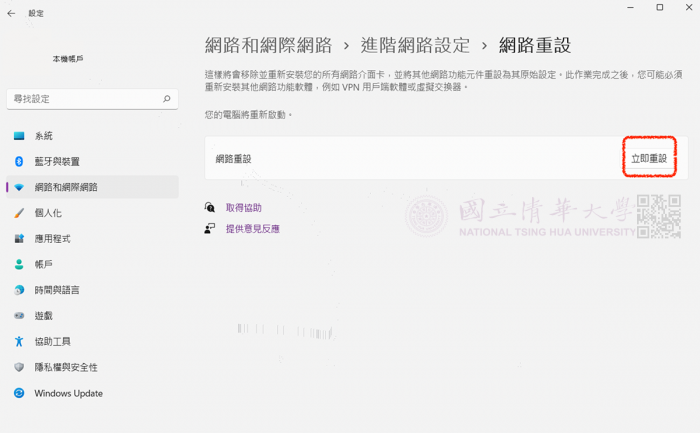The image size is (700, 433).
Task: Navigate to 網路和網際網路 breadcrumb
Action: (x=268, y=45)
